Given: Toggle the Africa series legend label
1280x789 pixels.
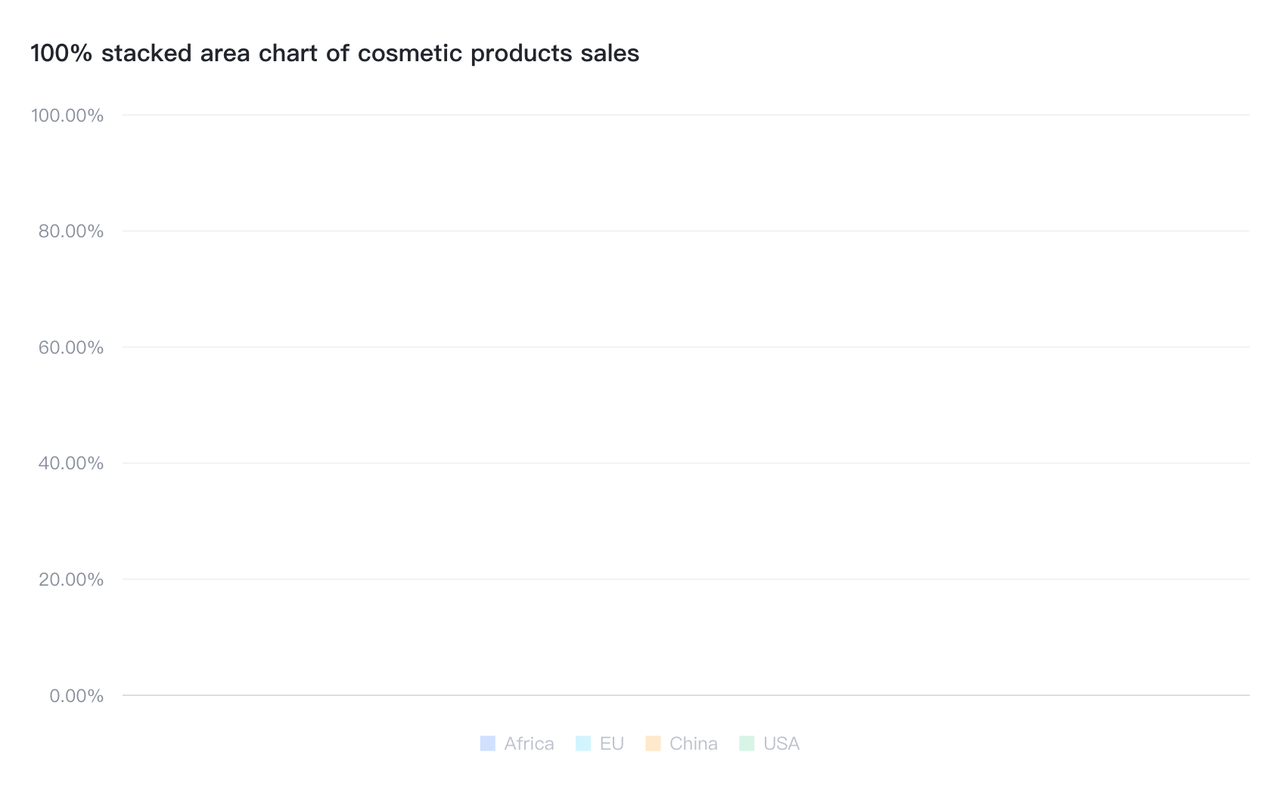Looking at the screenshot, I should pyautogui.click(x=529, y=743).
